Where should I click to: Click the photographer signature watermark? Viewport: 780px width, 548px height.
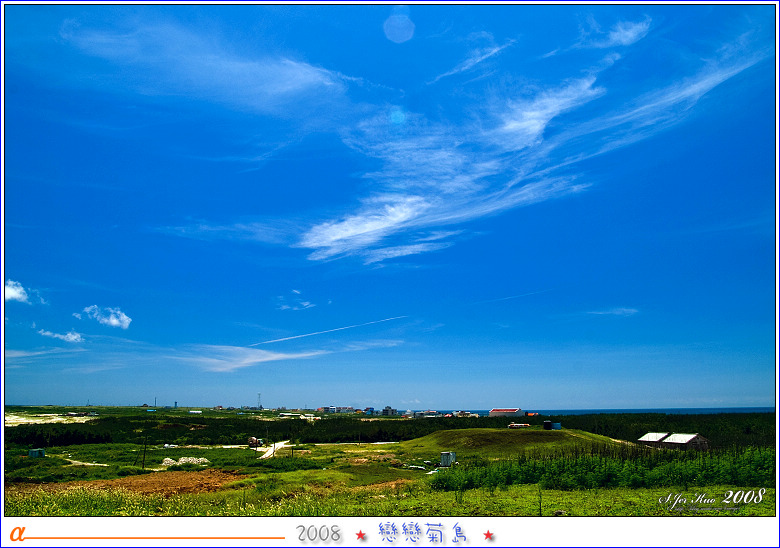711,497
